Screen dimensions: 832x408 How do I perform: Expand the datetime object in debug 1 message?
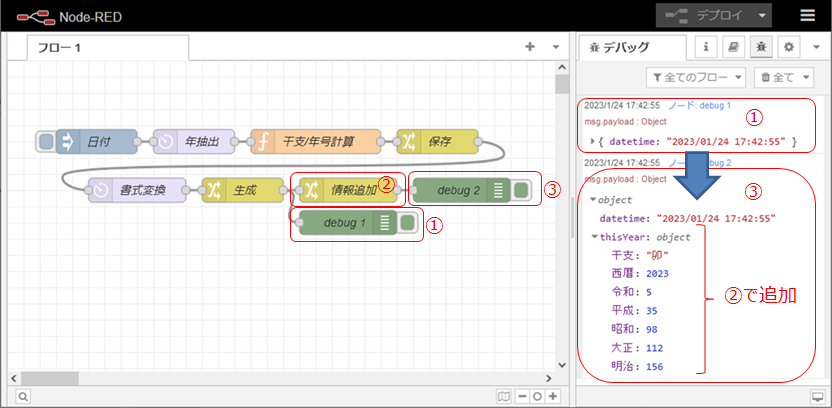click(595, 142)
